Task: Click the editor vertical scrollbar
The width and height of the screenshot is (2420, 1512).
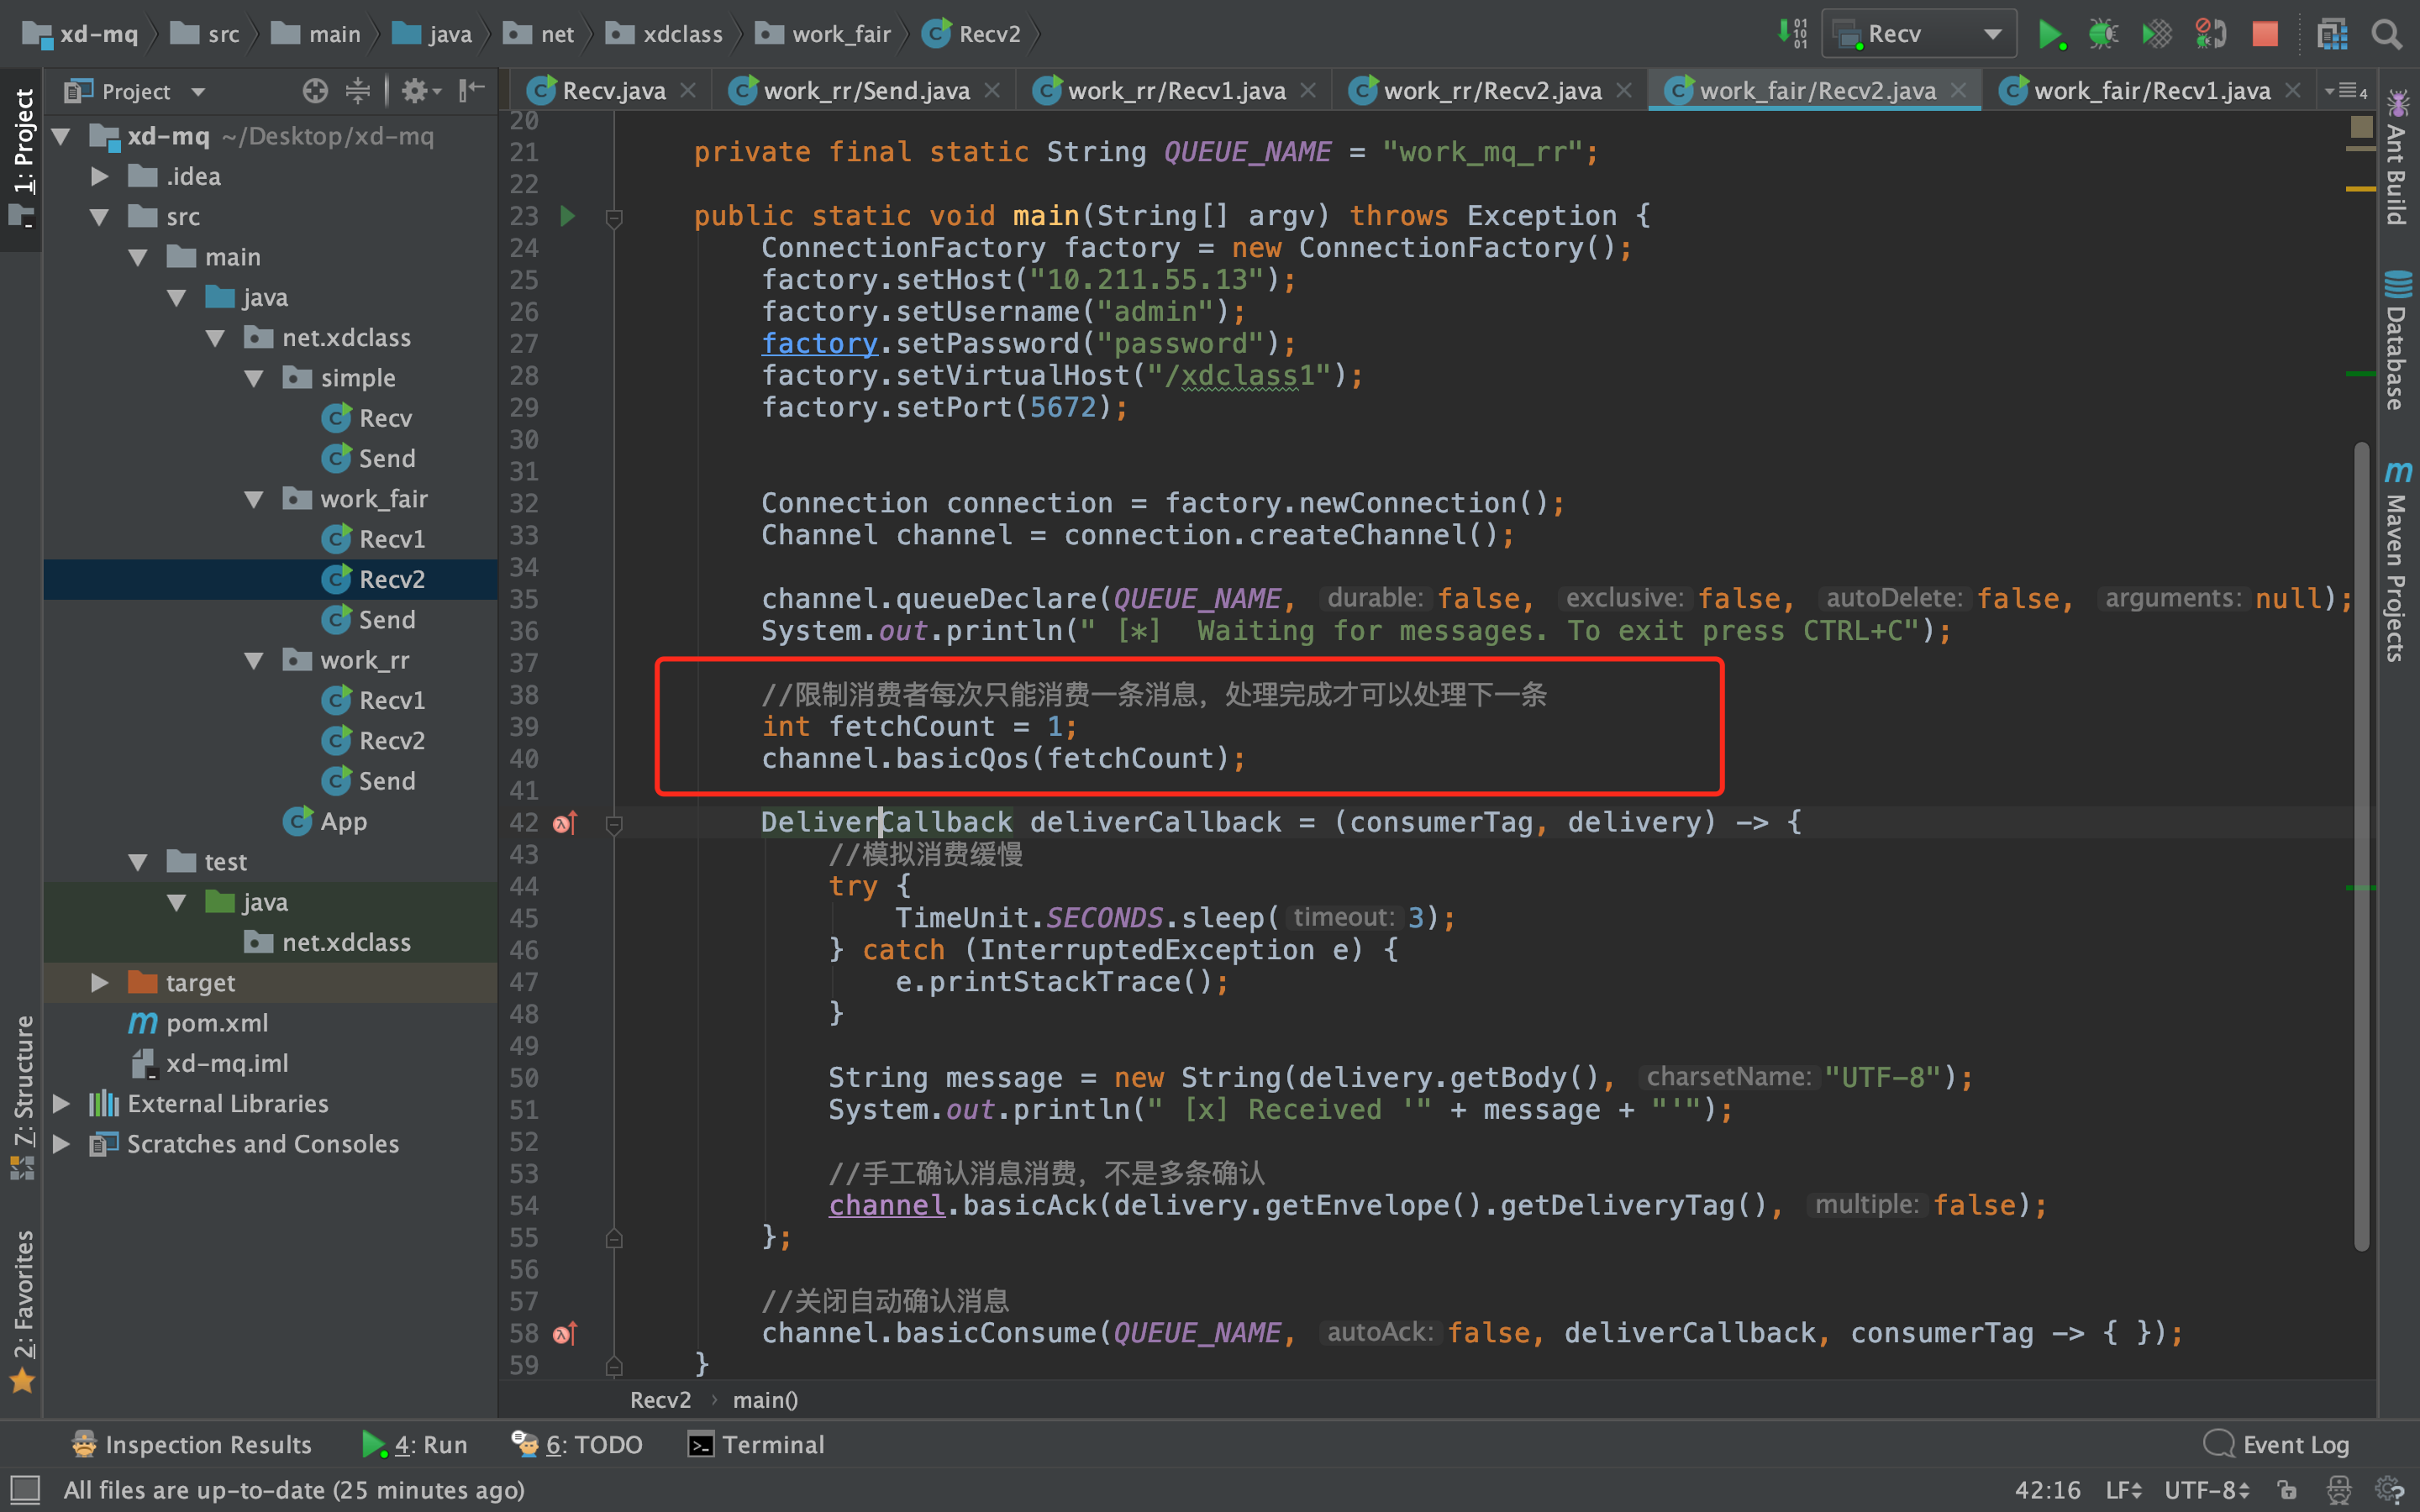Action: [2361, 845]
